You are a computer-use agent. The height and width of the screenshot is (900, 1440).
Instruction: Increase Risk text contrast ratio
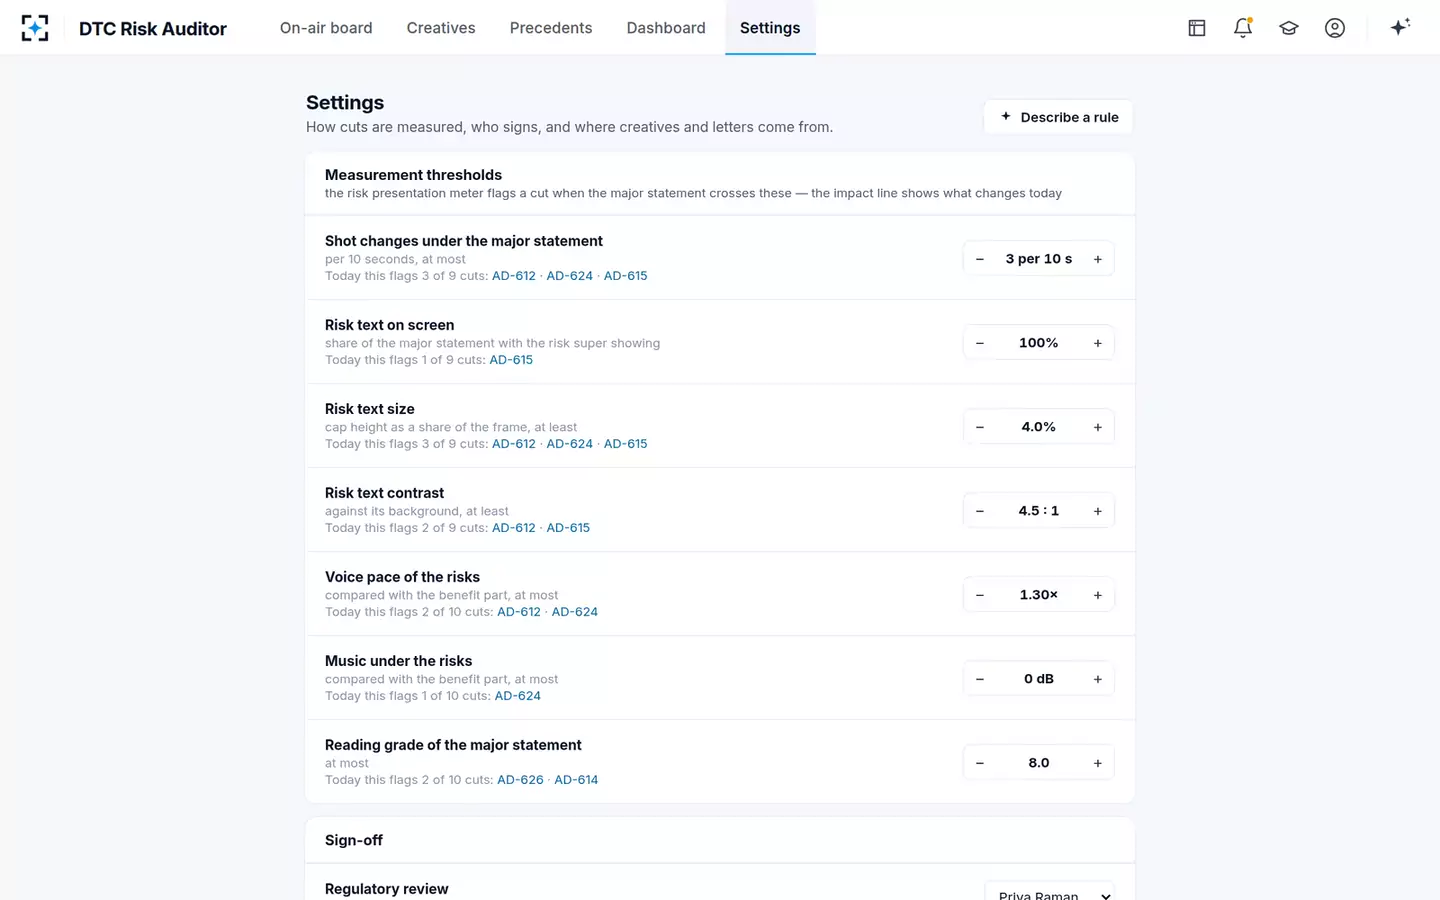tap(1098, 511)
